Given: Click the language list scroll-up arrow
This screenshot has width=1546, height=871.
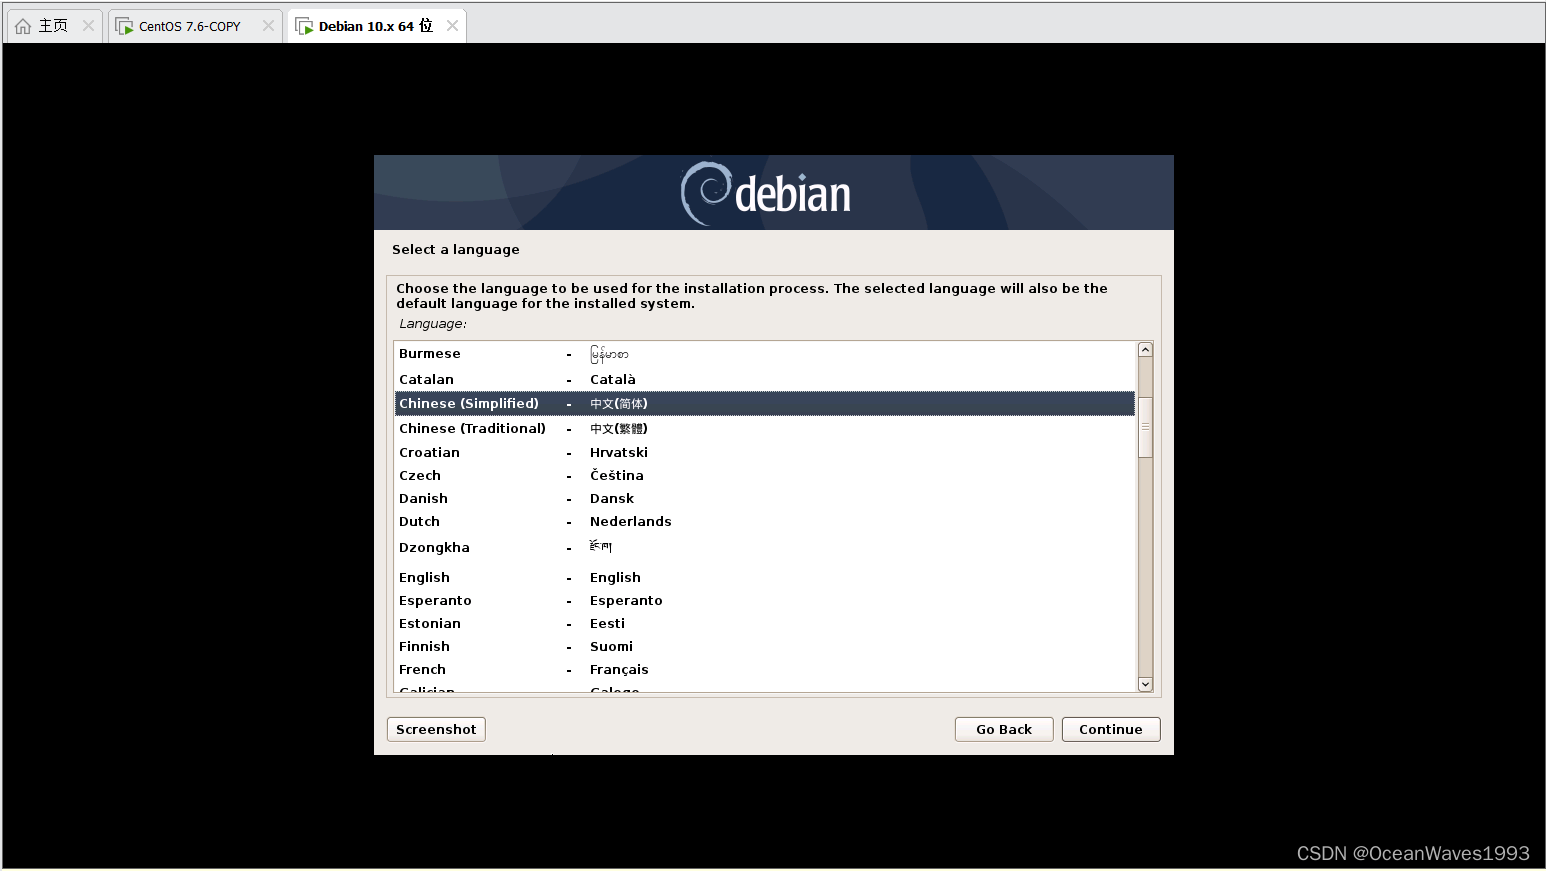Looking at the screenshot, I should (1145, 350).
